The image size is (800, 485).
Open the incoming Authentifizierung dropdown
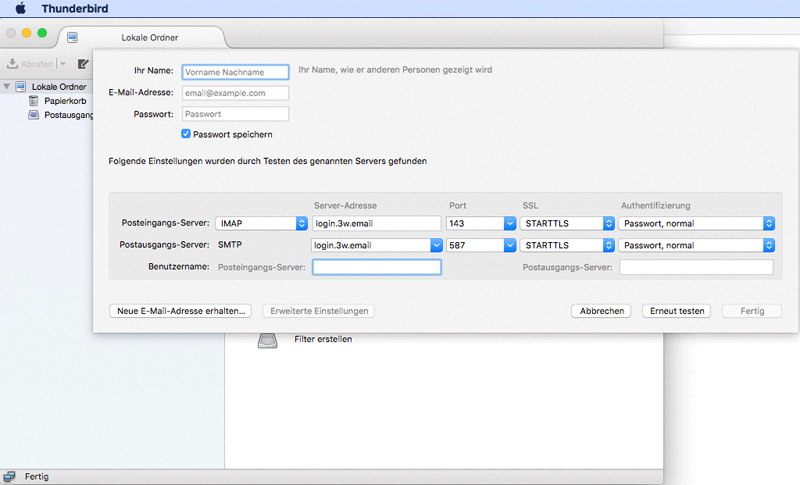697,223
